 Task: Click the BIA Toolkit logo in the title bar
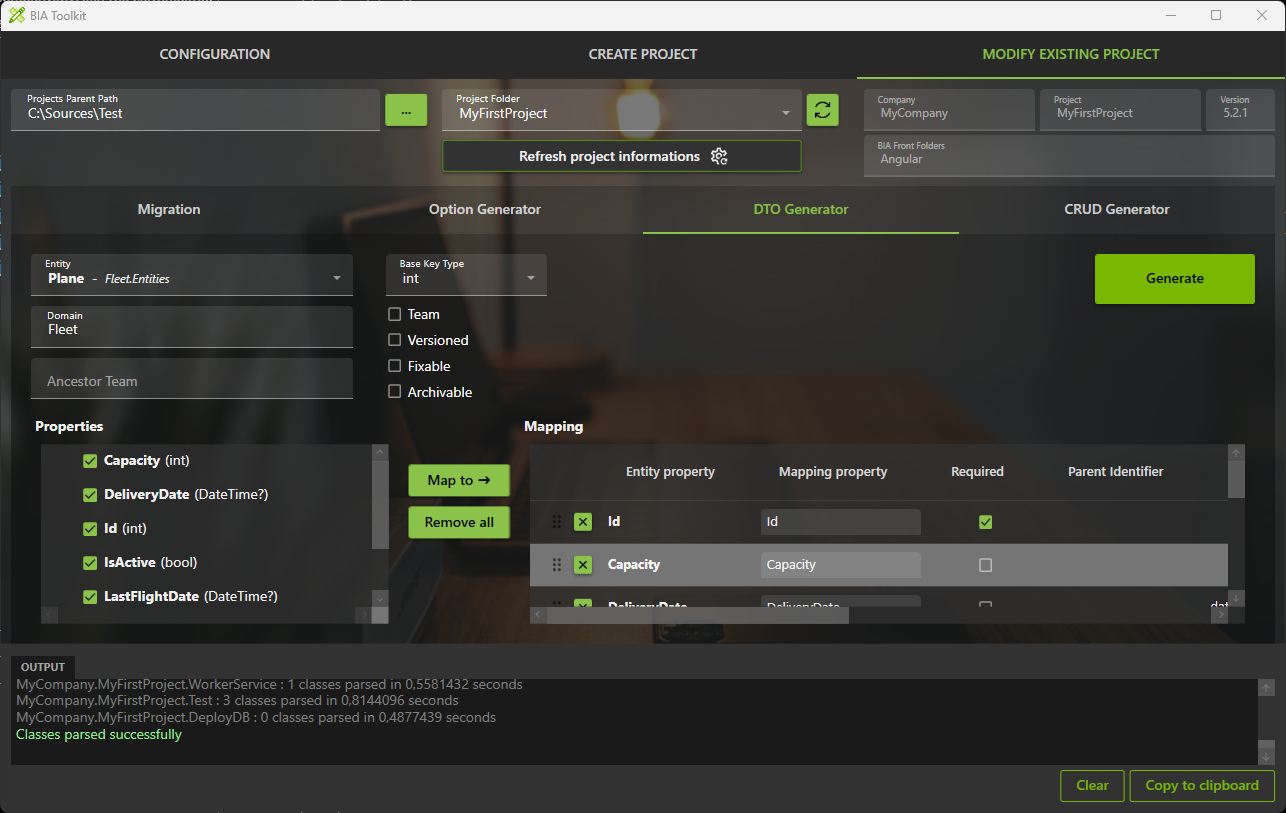[15, 15]
